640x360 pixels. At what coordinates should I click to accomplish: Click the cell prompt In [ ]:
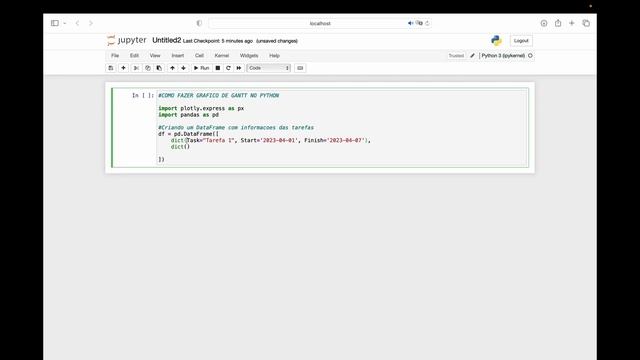pyautogui.click(x=143, y=96)
